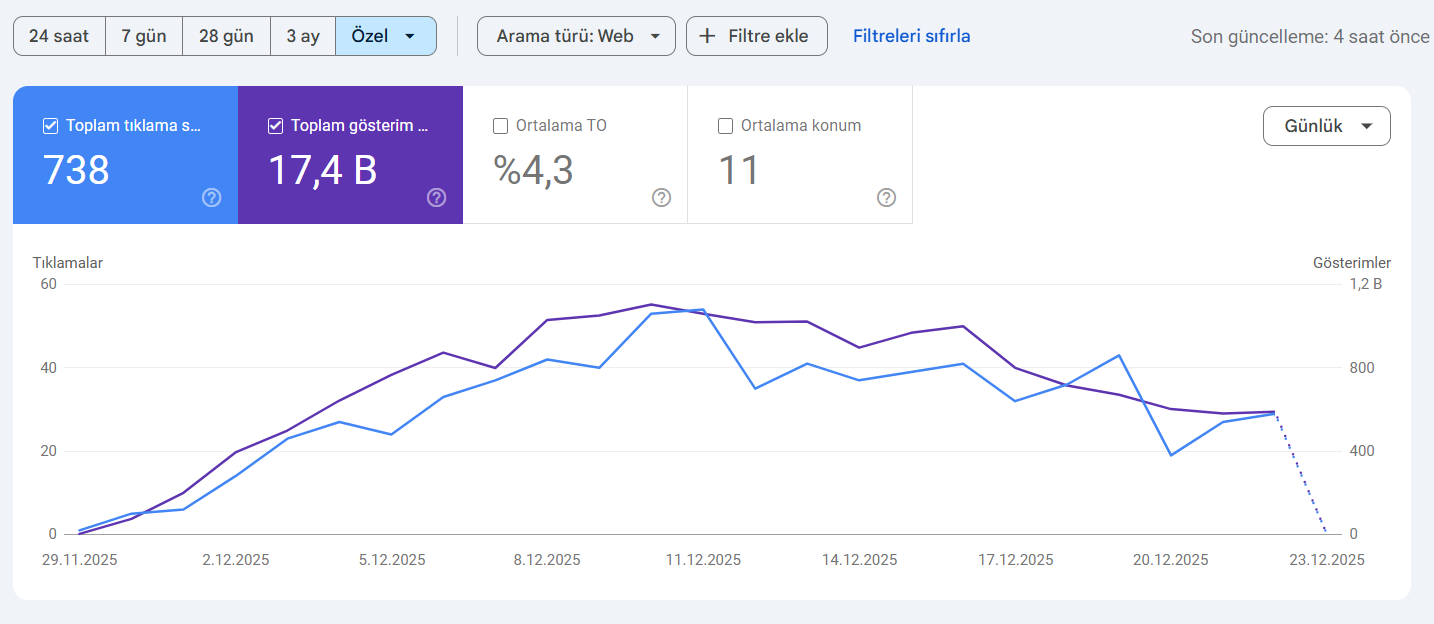Select the 3 ay date range
The width and height of the screenshot is (1434, 624).
303,36
